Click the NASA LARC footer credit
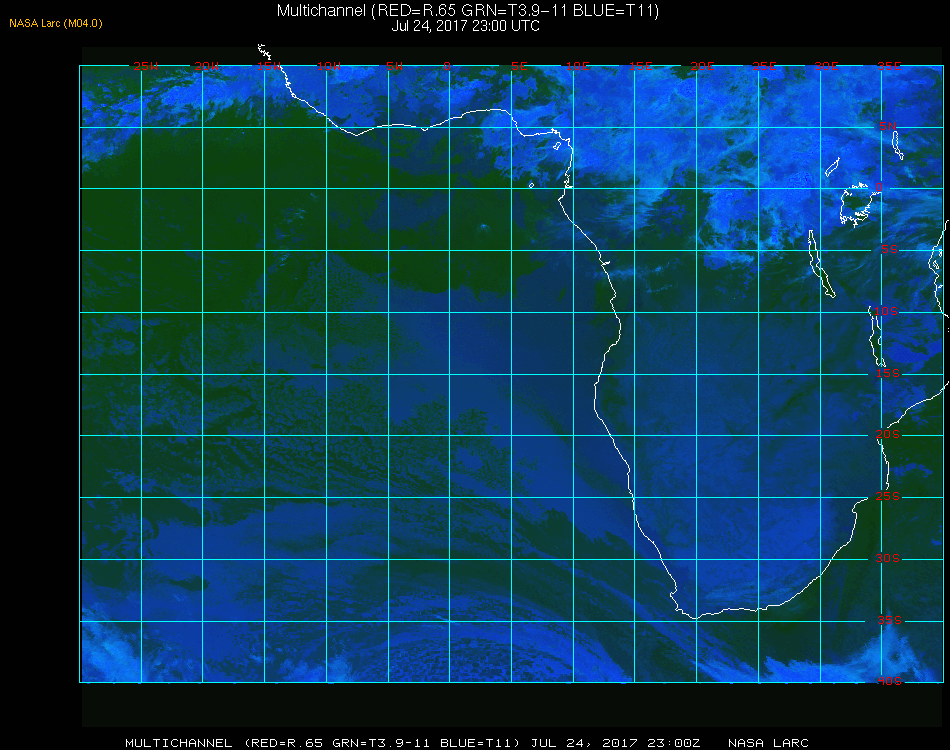Image resolution: width=950 pixels, height=750 pixels. pos(768,743)
